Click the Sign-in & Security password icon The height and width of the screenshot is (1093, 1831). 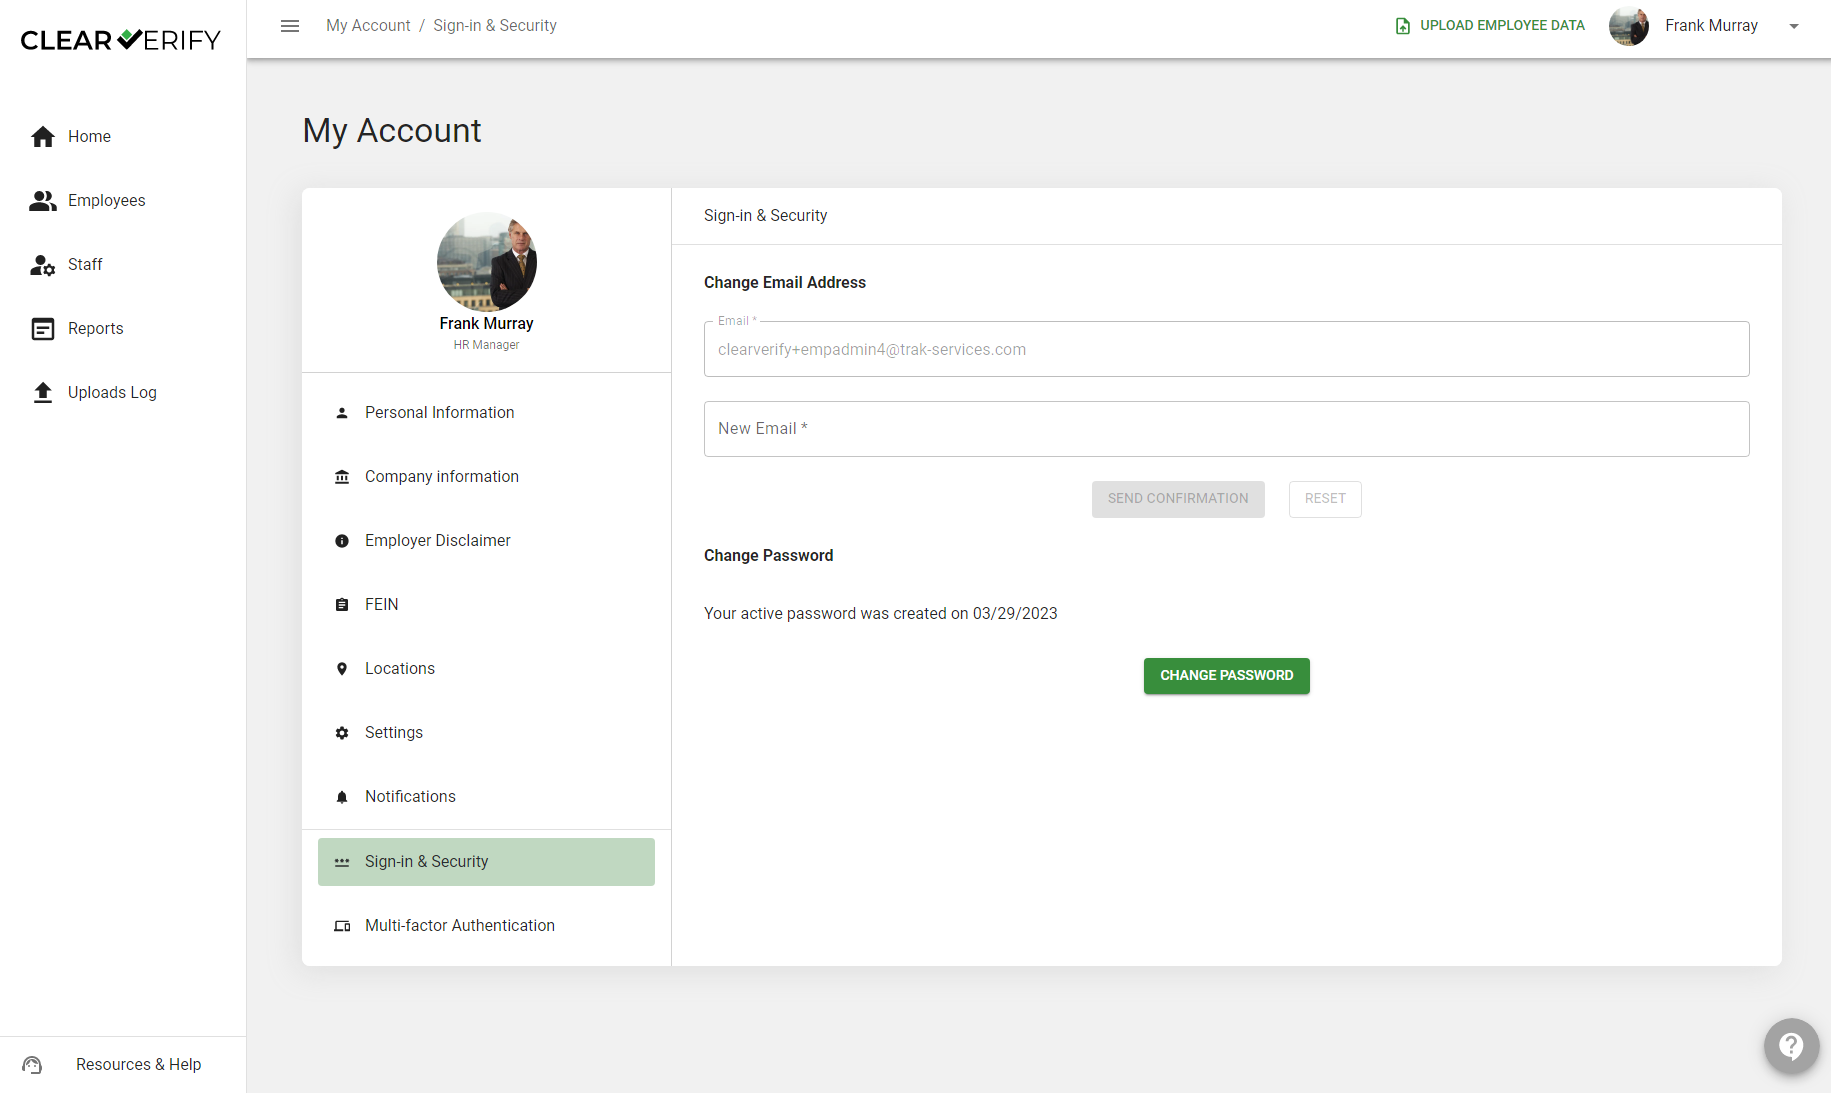[342, 862]
